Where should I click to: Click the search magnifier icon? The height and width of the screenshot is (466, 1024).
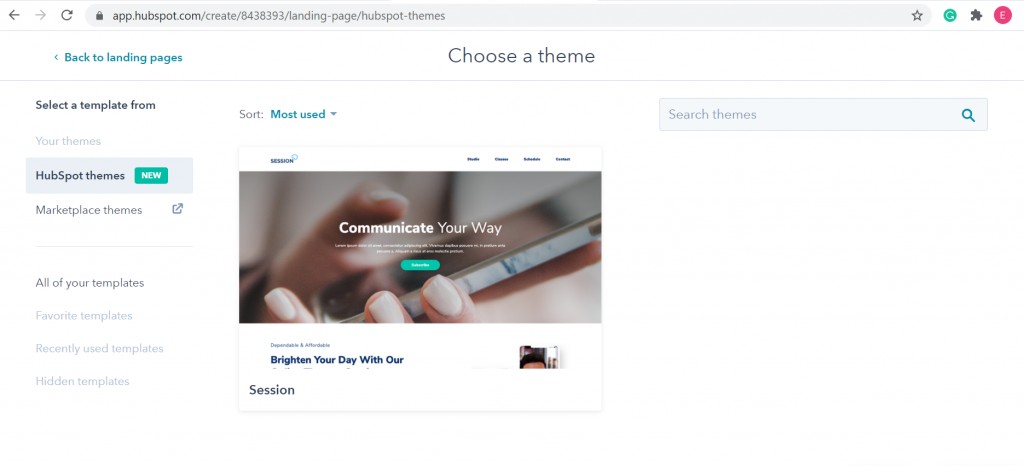point(968,116)
